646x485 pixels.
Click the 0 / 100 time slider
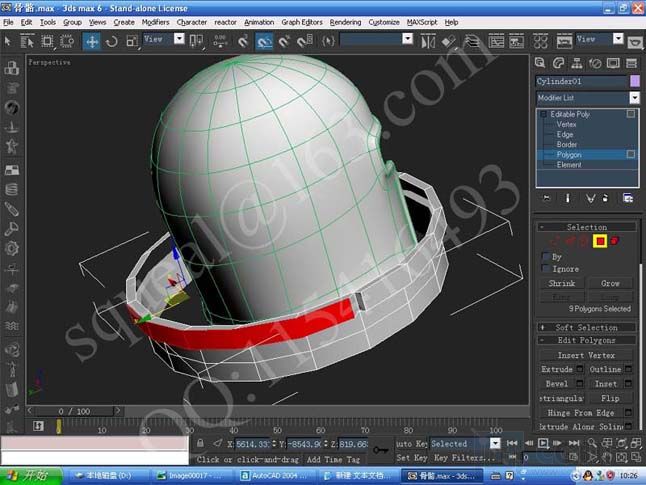coord(74,411)
